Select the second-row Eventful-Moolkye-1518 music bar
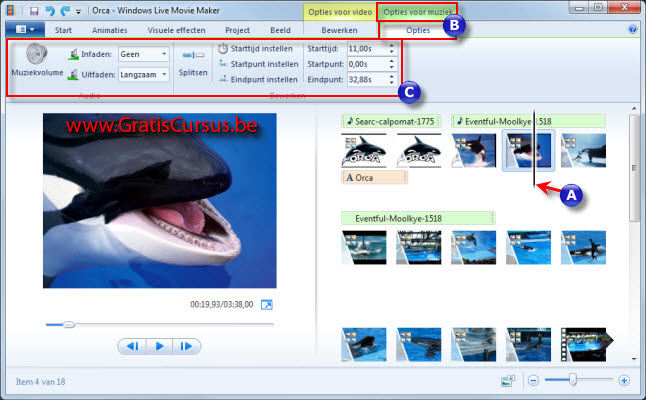This screenshot has height=400, width=646. [418, 218]
